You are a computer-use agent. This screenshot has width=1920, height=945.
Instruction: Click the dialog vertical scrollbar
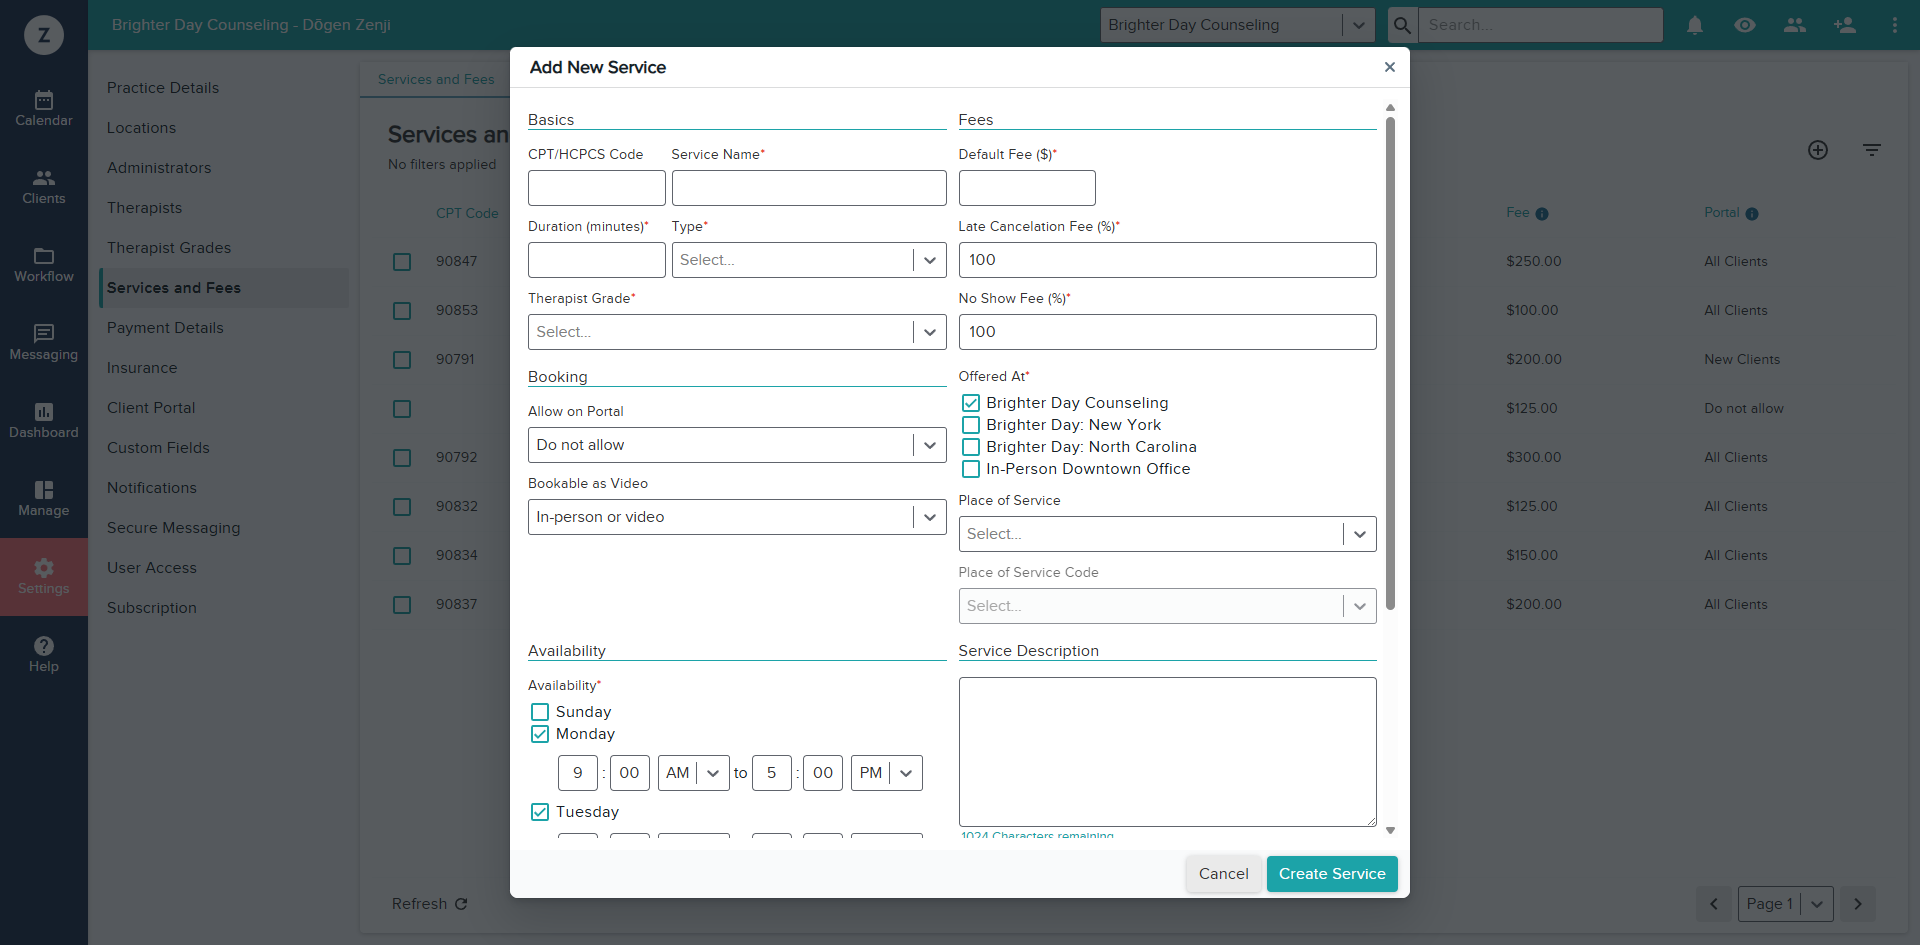[1390, 363]
